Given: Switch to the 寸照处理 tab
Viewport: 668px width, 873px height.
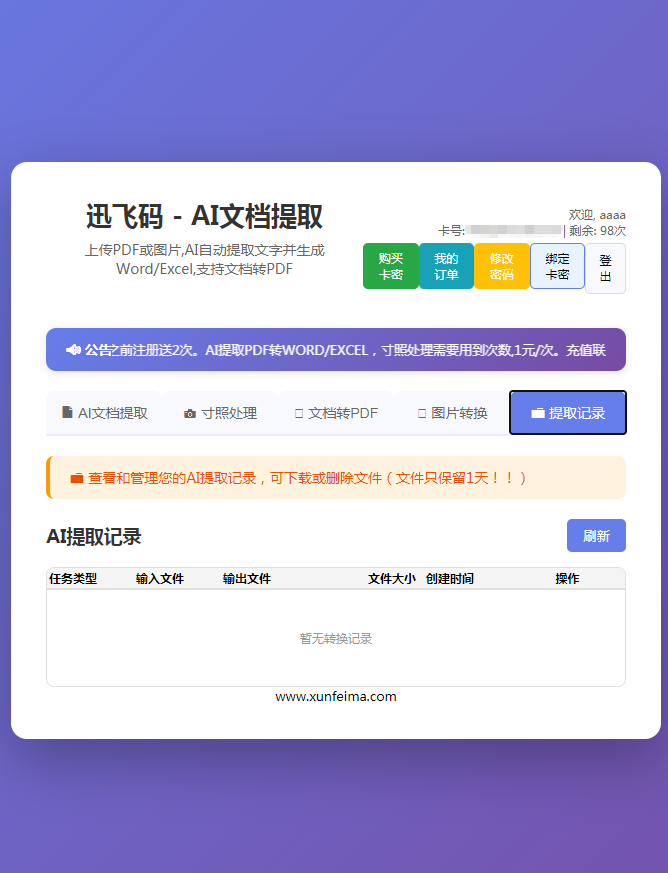Looking at the screenshot, I should pyautogui.click(x=220, y=413).
